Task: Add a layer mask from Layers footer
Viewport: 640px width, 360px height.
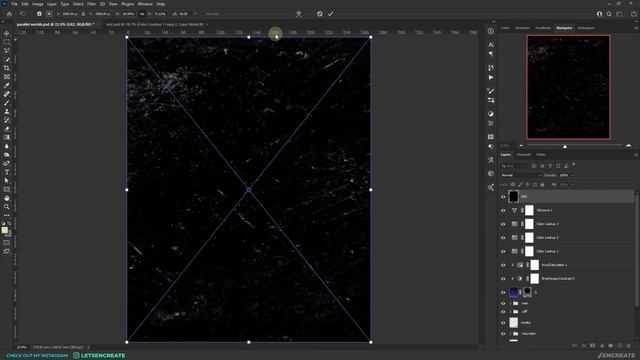Action: tap(593, 346)
